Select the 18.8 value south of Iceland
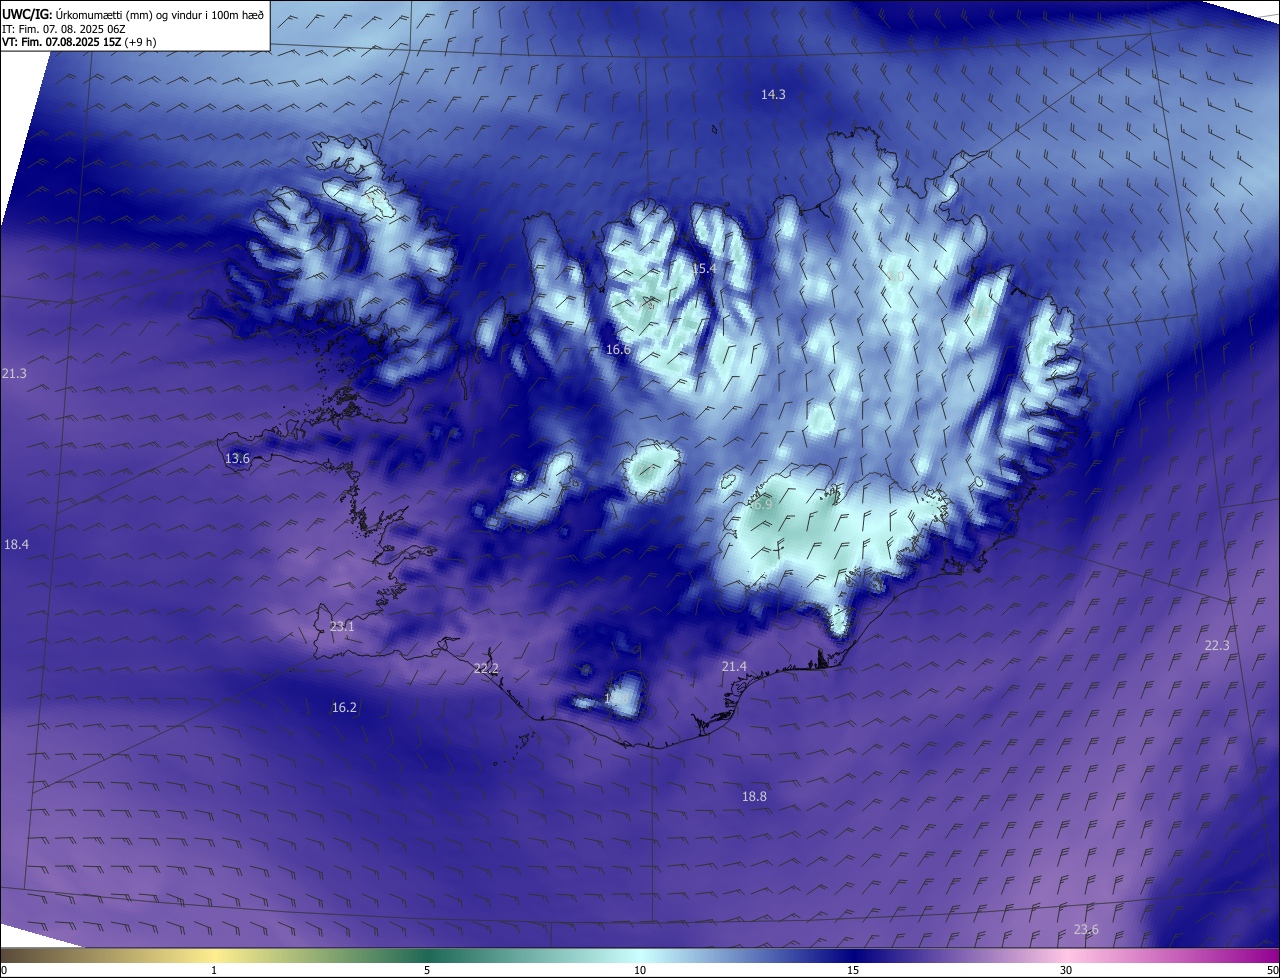Screen dimensions: 1280x978 point(754,796)
